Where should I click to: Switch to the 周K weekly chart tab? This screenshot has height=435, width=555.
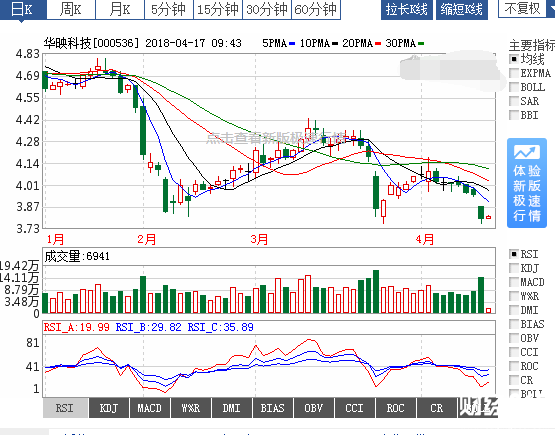point(71,9)
